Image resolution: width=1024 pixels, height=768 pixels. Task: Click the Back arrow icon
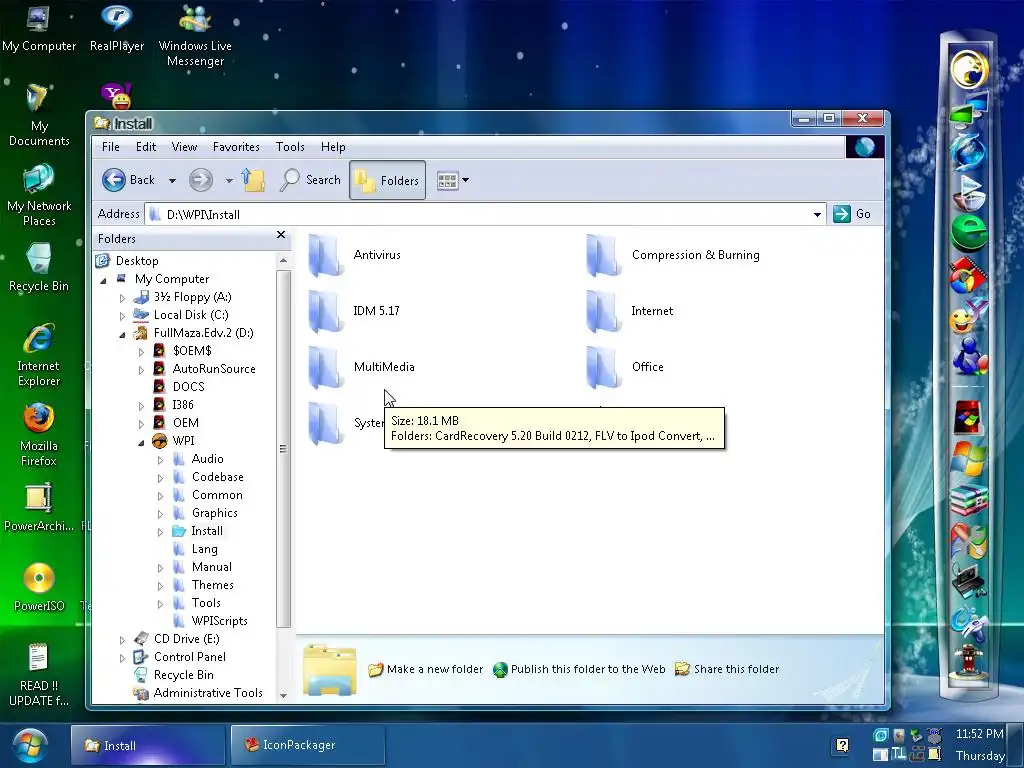[x=114, y=180]
